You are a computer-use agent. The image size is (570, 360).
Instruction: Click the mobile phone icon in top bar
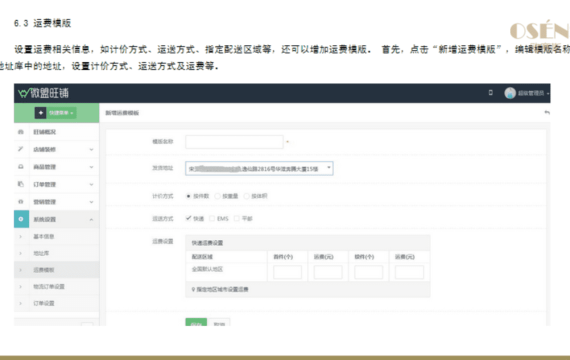coord(490,93)
